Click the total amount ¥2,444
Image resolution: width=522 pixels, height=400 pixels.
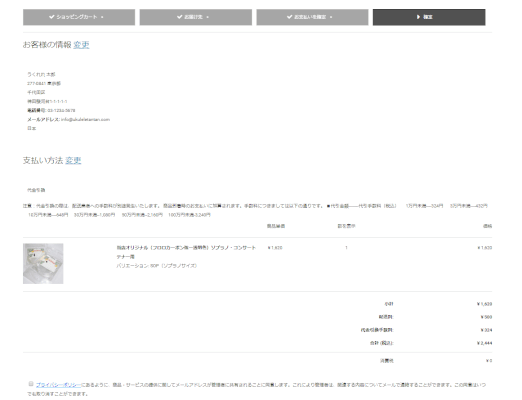pos(484,343)
